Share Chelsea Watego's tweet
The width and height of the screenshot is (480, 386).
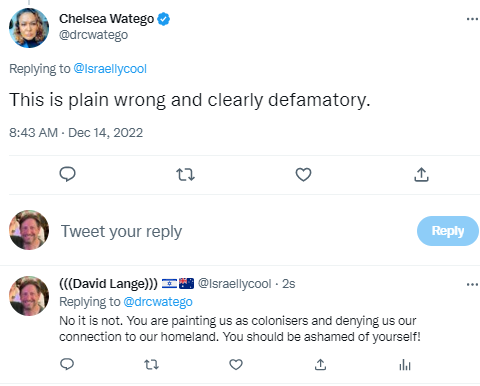tap(421, 174)
